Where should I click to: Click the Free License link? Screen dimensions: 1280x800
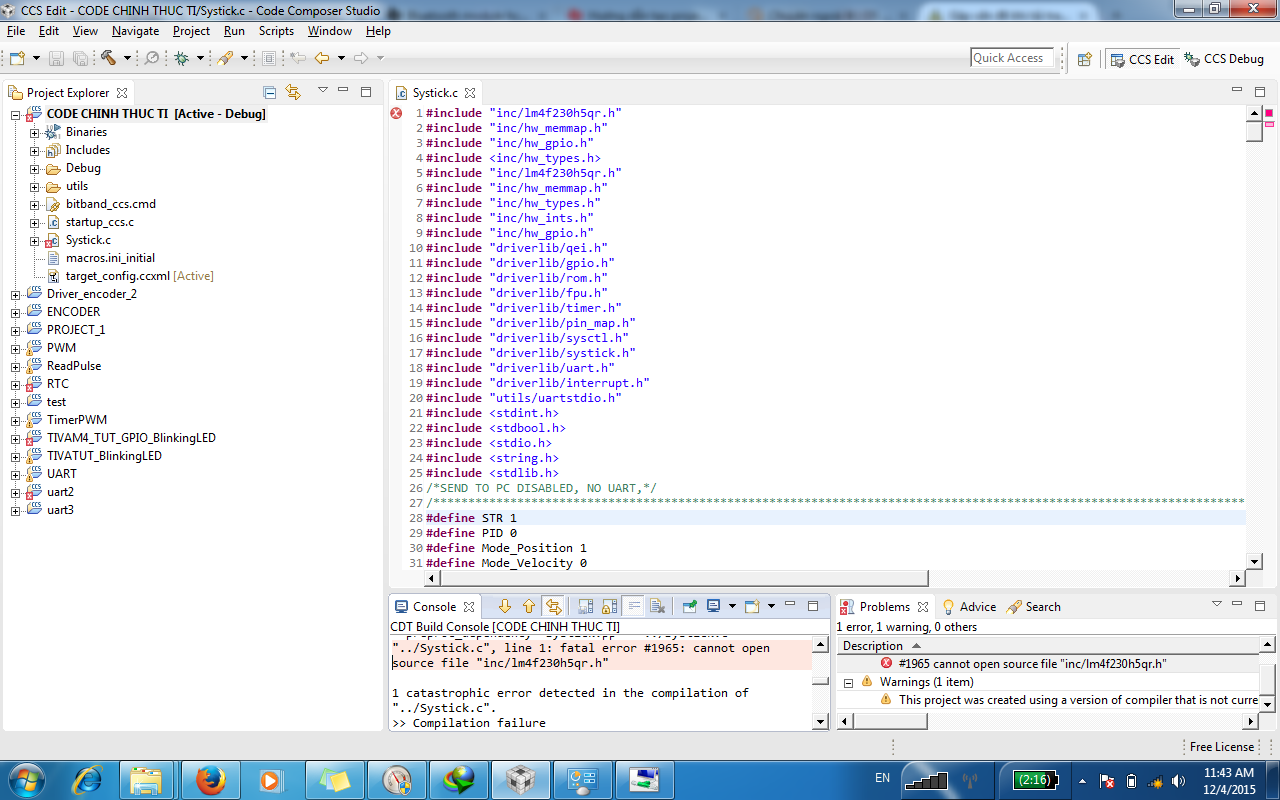pos(1220,746)
